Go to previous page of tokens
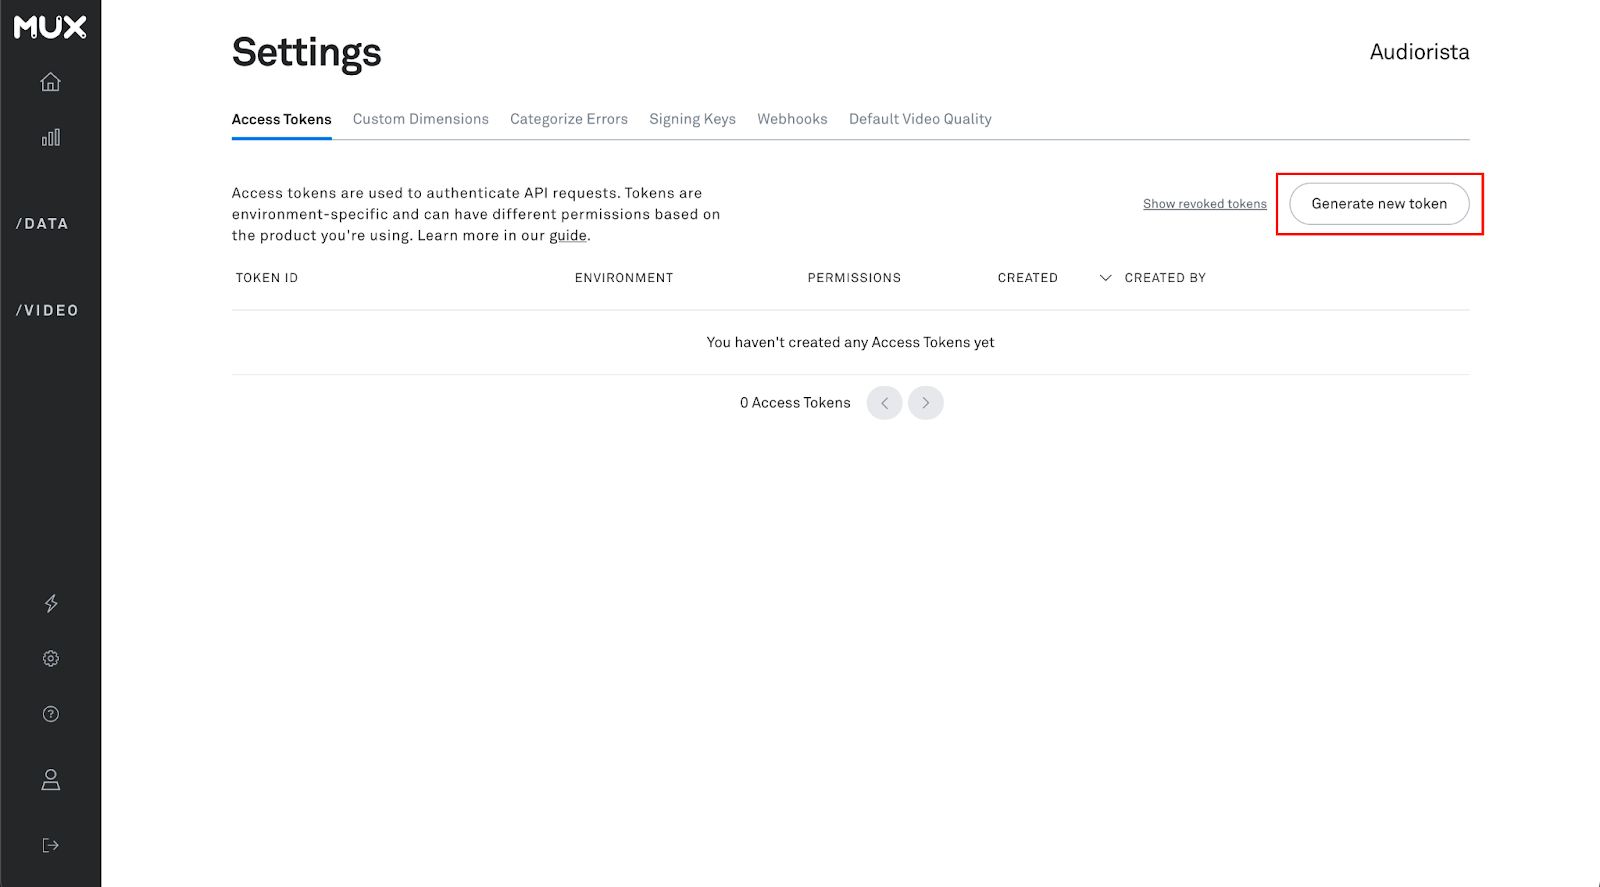 click(884, 403)
